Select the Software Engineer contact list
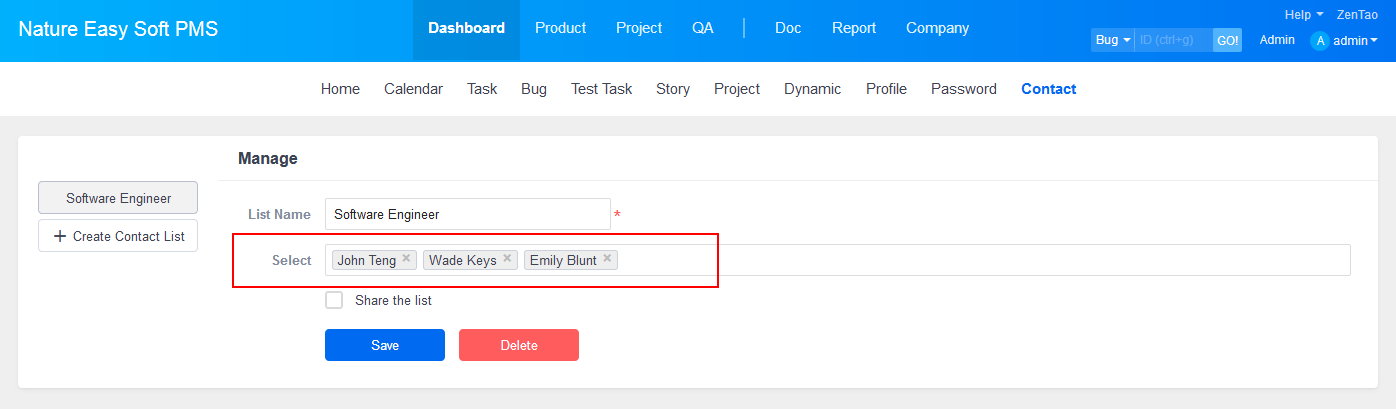This screenshot has height=409, width=1396. pyautogui.click(x=118, y=198)
